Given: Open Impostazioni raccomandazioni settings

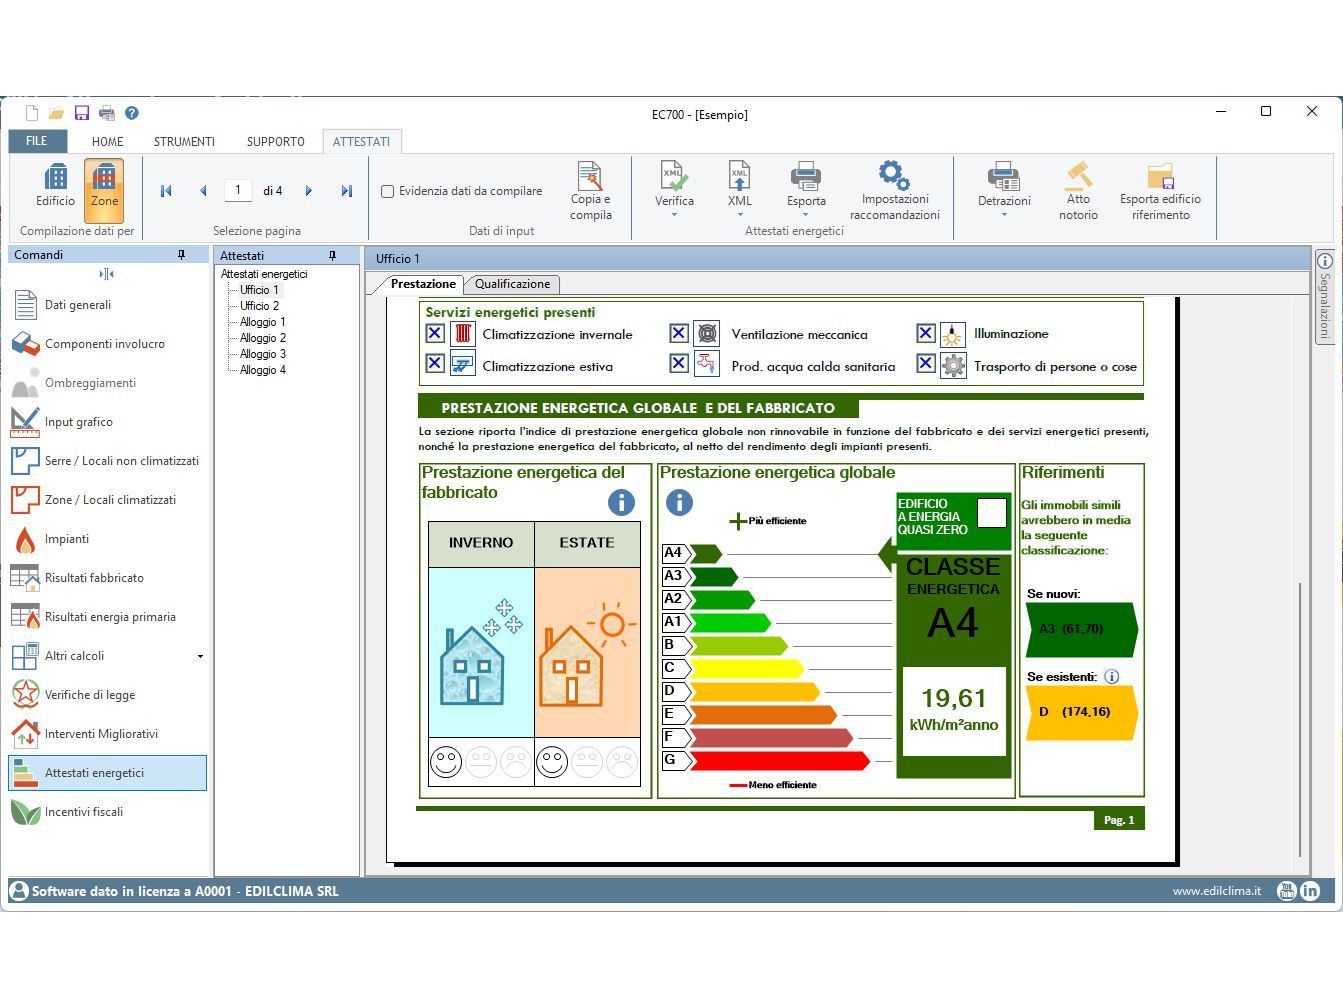Looking at the screenshot, I should click(894, 191).
